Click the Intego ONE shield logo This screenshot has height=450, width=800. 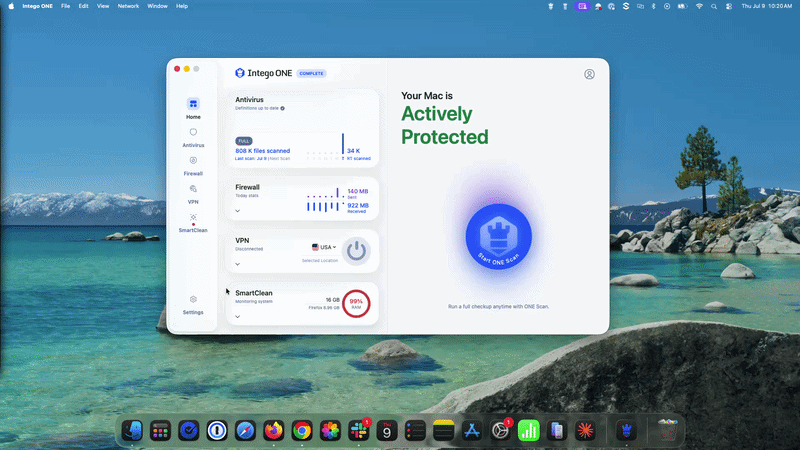pos(239,73)
